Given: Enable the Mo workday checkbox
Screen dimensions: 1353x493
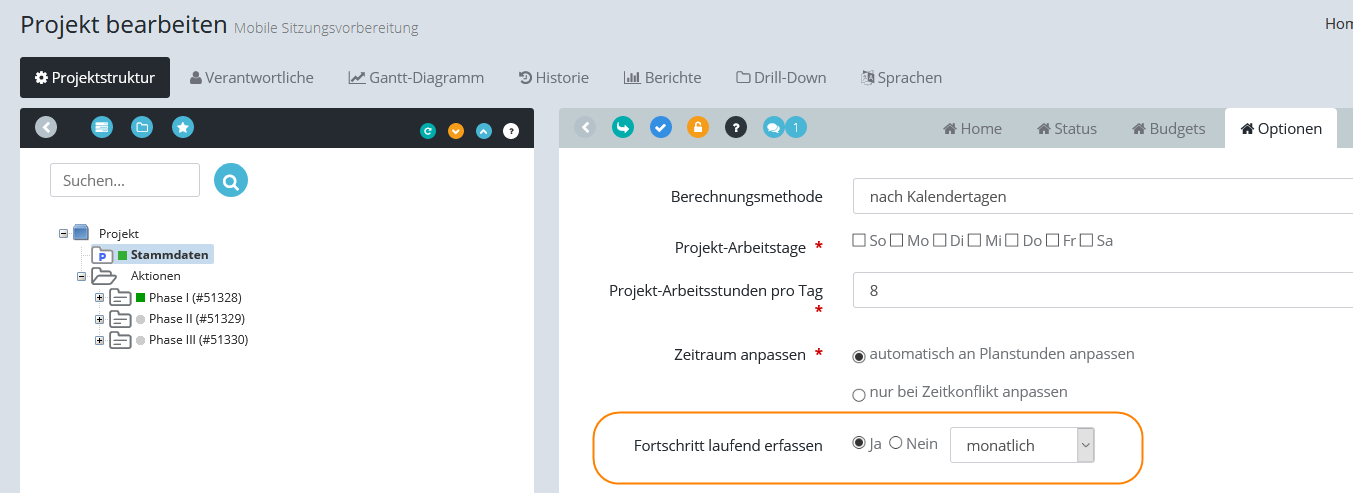Looking at the screenshot, I should [896, 240].
